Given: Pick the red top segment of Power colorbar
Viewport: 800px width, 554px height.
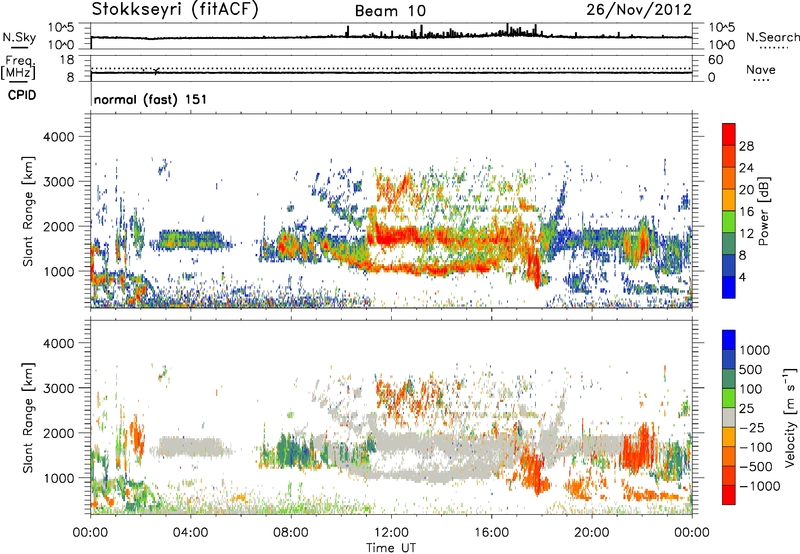Looking at the screenshot, I should pos(729,135).
